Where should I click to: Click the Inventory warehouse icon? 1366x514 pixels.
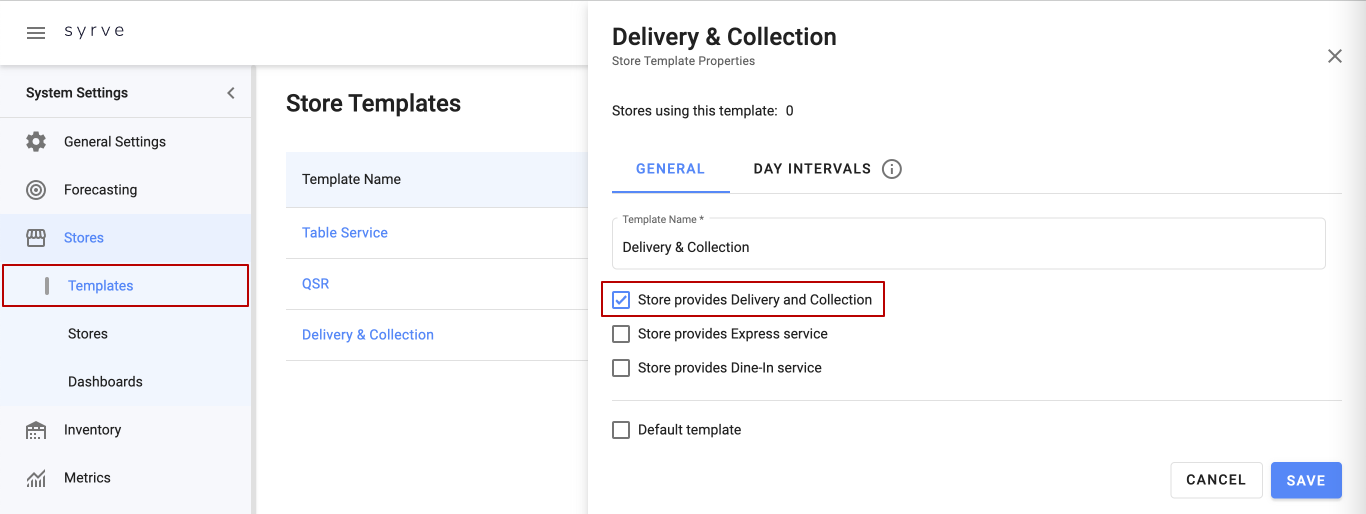point(36,430)
